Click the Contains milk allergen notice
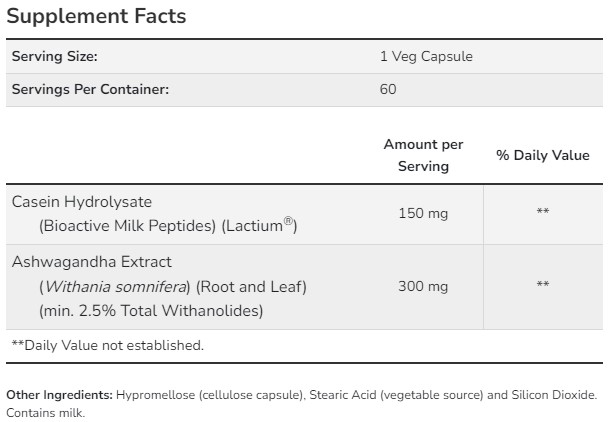609x422 pixels. tap(46, 412)
